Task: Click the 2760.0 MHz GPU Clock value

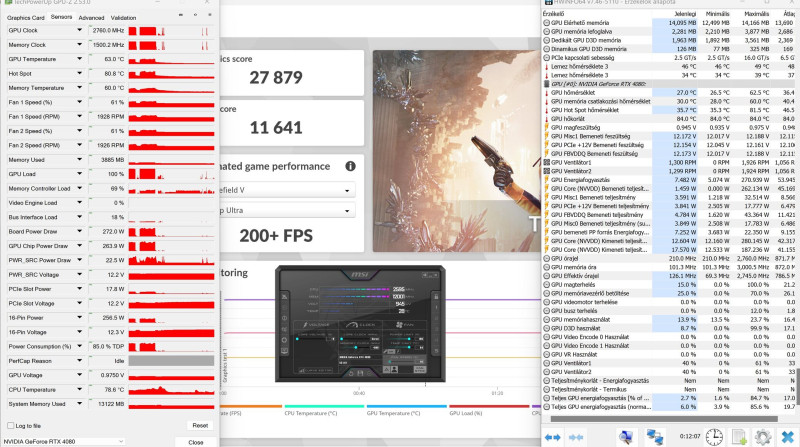Action: (108, 30)
